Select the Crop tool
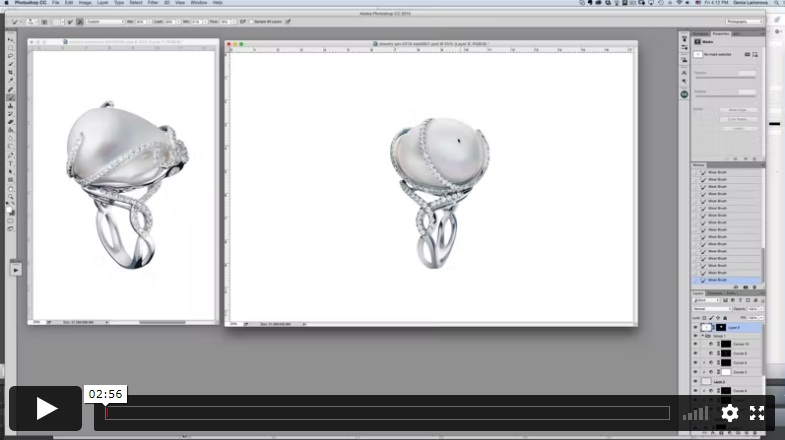 click(x=11, y=73)
